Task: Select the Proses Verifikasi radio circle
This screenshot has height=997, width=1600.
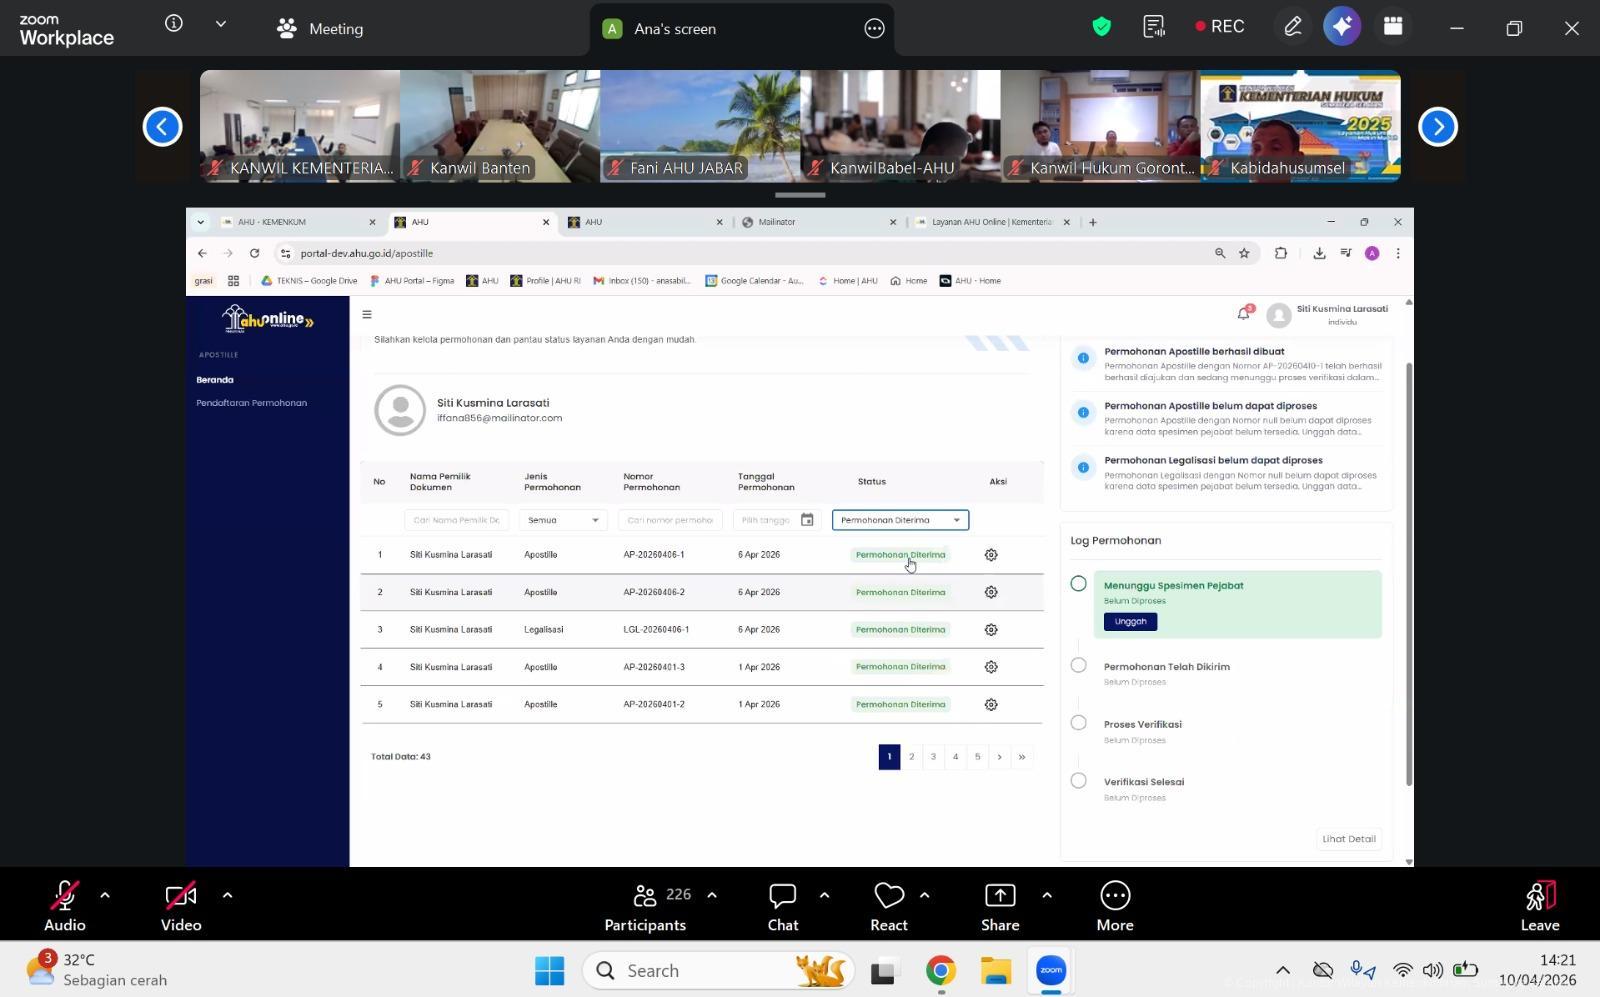Action: coord(1078,723)
